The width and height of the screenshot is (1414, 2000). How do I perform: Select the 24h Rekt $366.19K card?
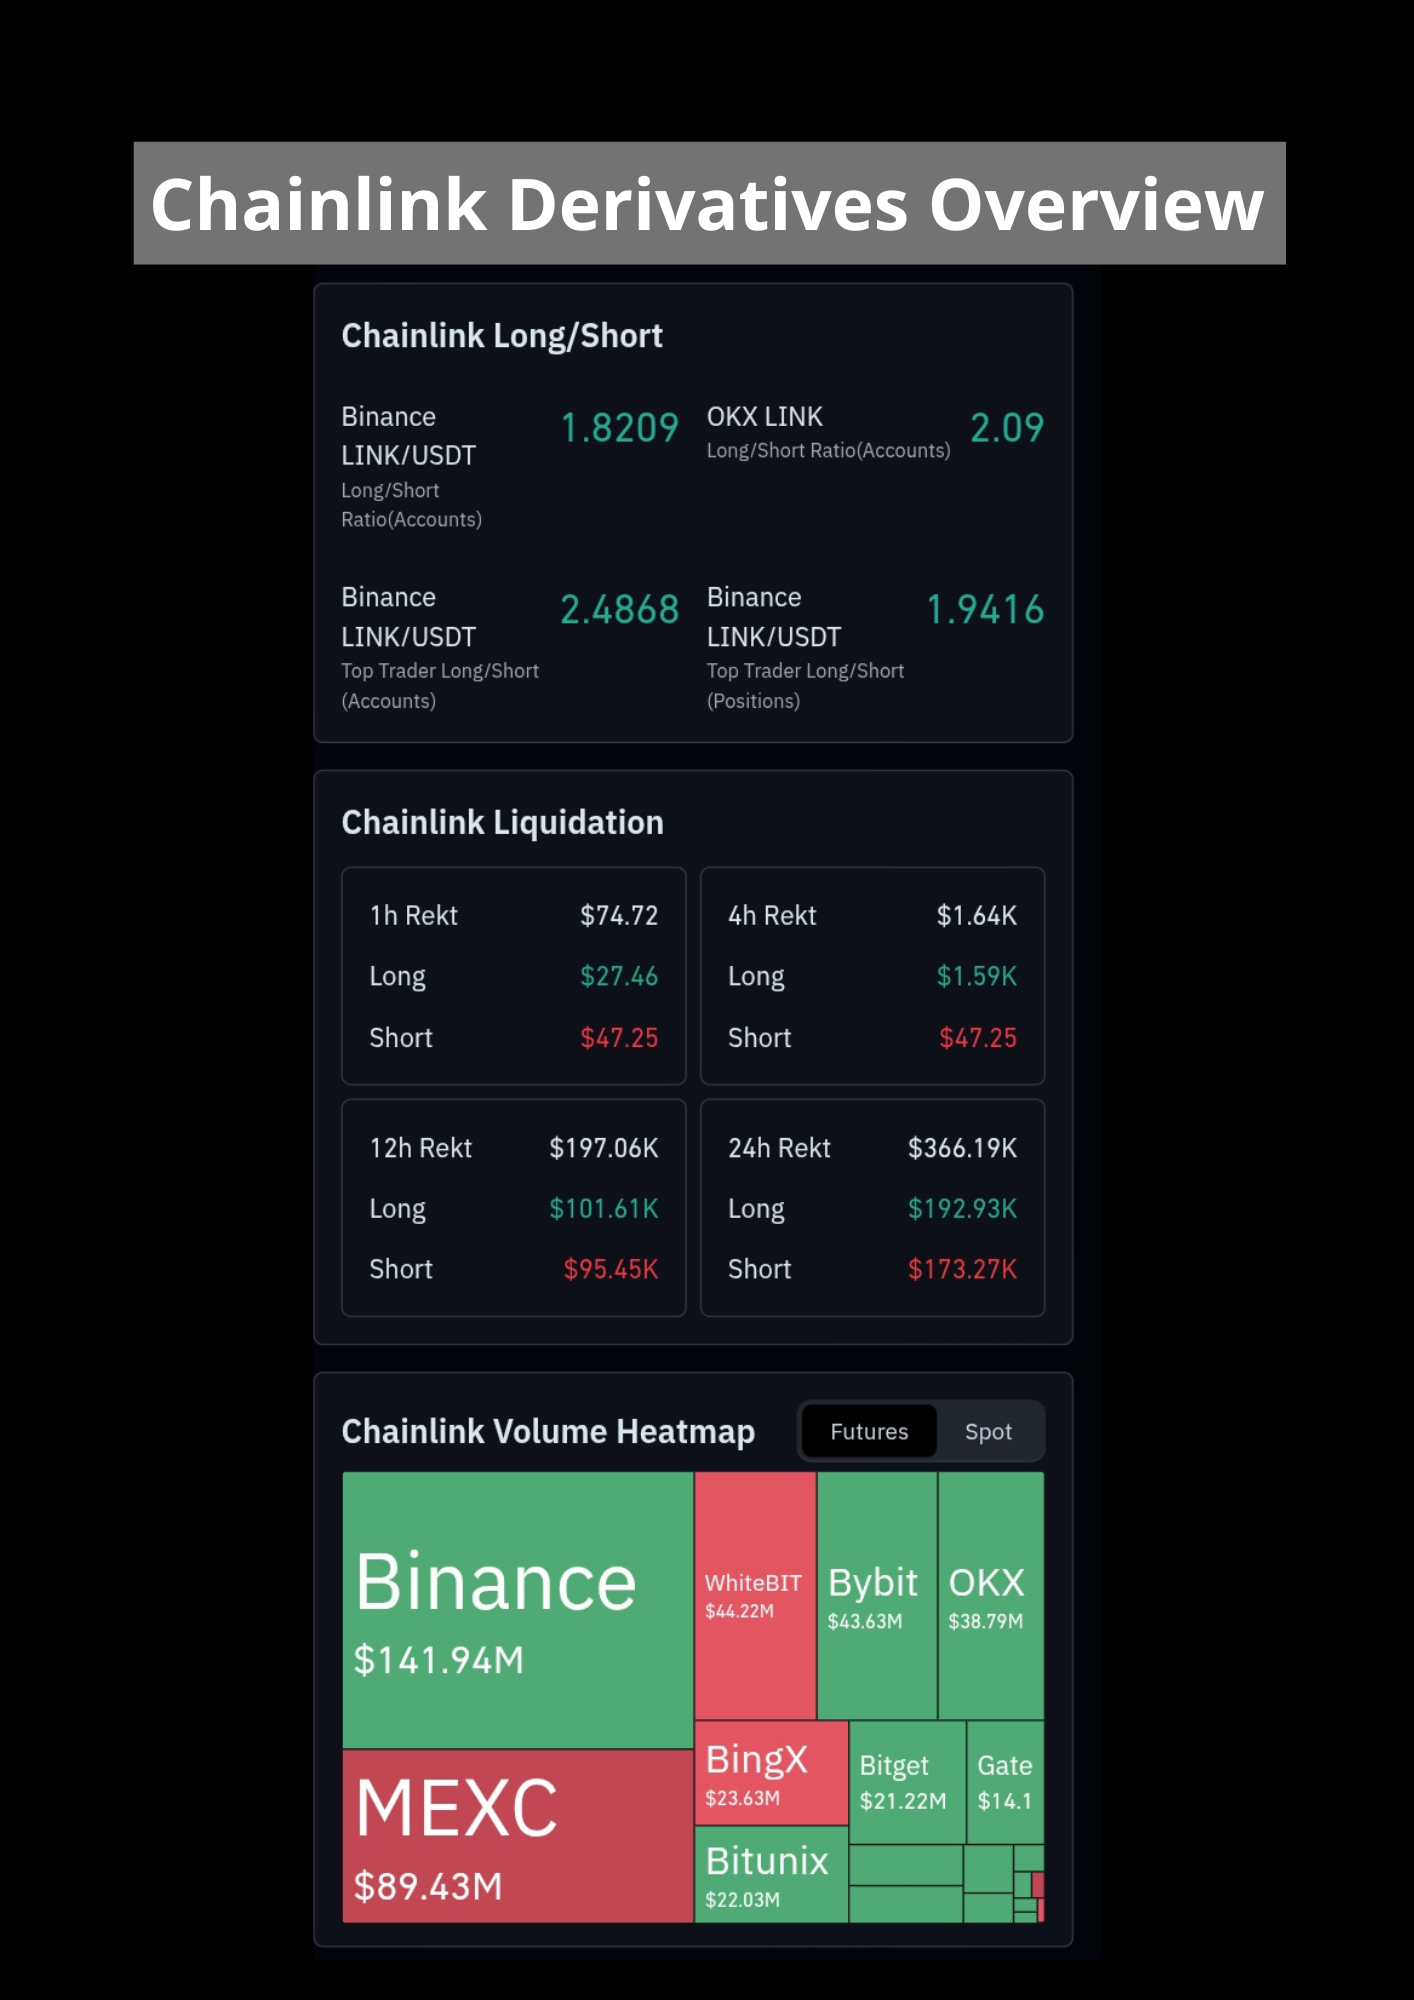coord(872,1208)
